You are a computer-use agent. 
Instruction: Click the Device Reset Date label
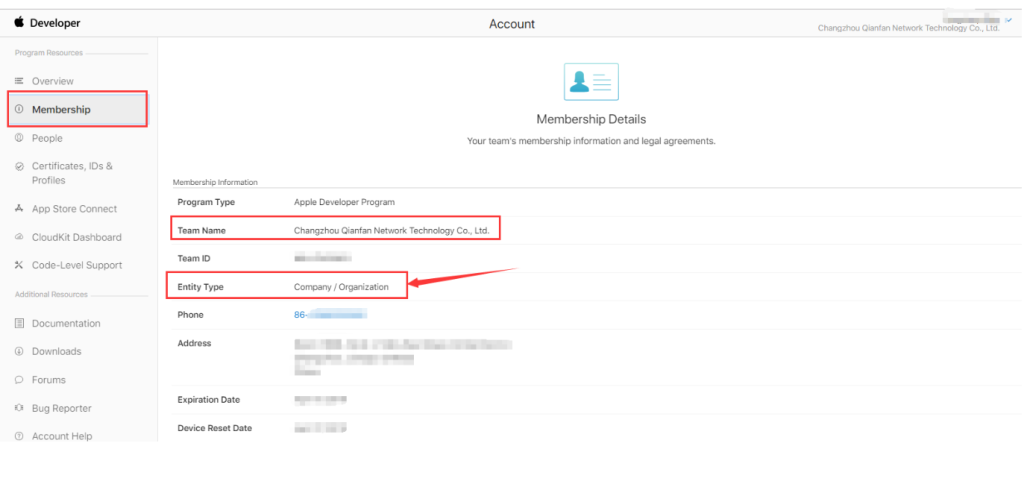point(215,428)
